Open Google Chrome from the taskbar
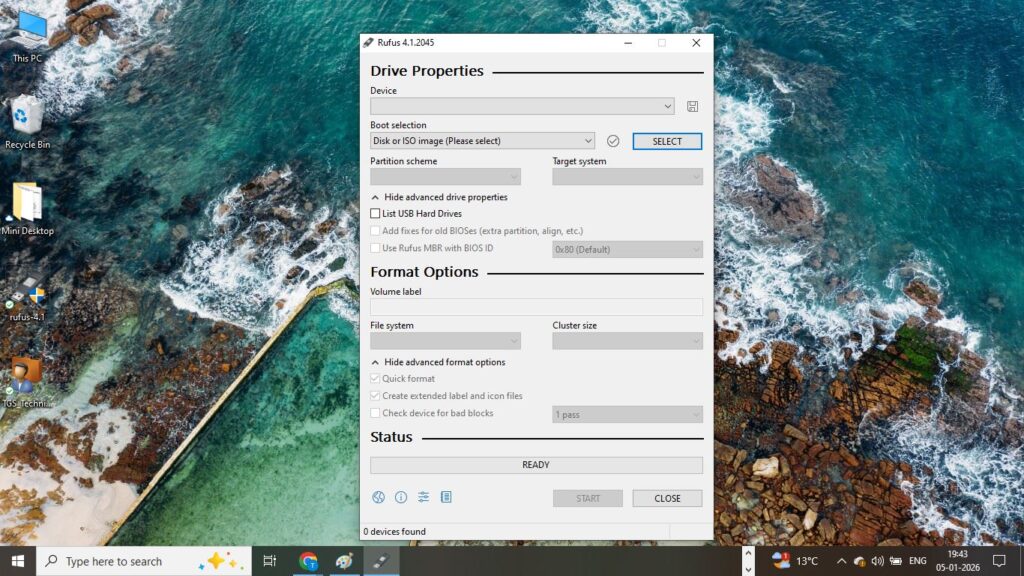 click(308, 561)
